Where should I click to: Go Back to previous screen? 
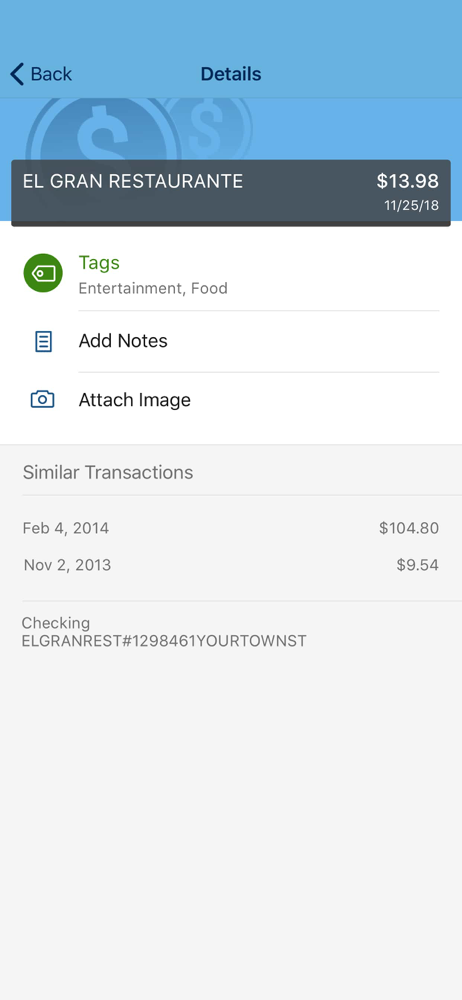(41, 74)
